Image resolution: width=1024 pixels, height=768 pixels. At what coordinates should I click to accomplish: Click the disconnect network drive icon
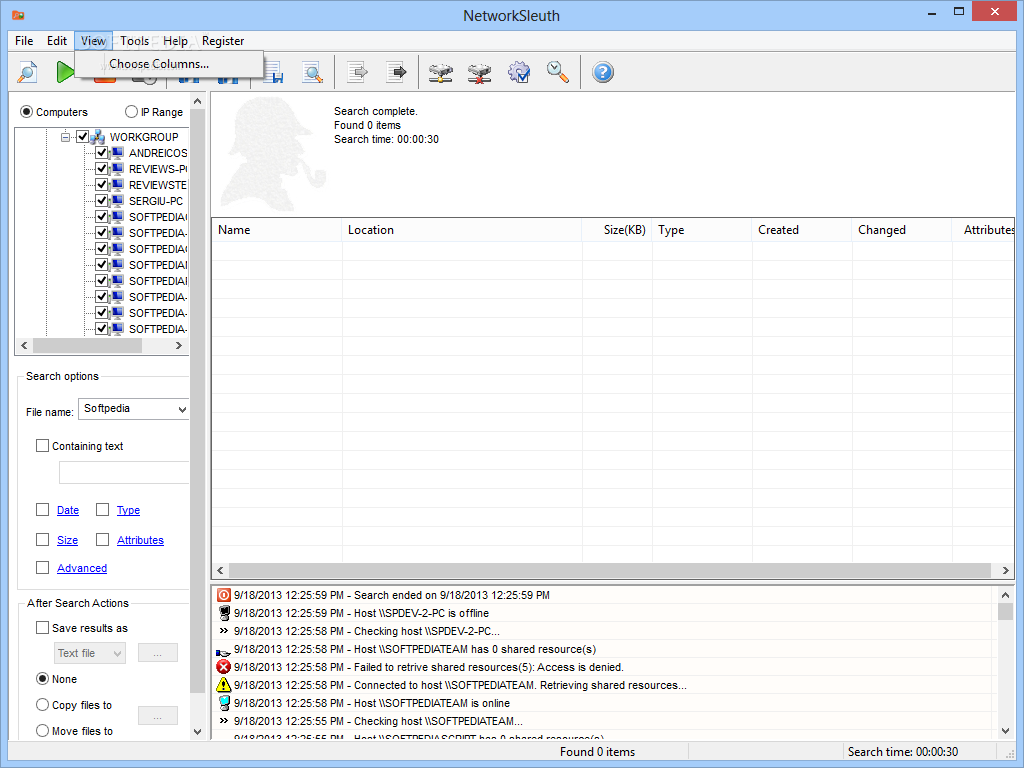click(479, 72)
